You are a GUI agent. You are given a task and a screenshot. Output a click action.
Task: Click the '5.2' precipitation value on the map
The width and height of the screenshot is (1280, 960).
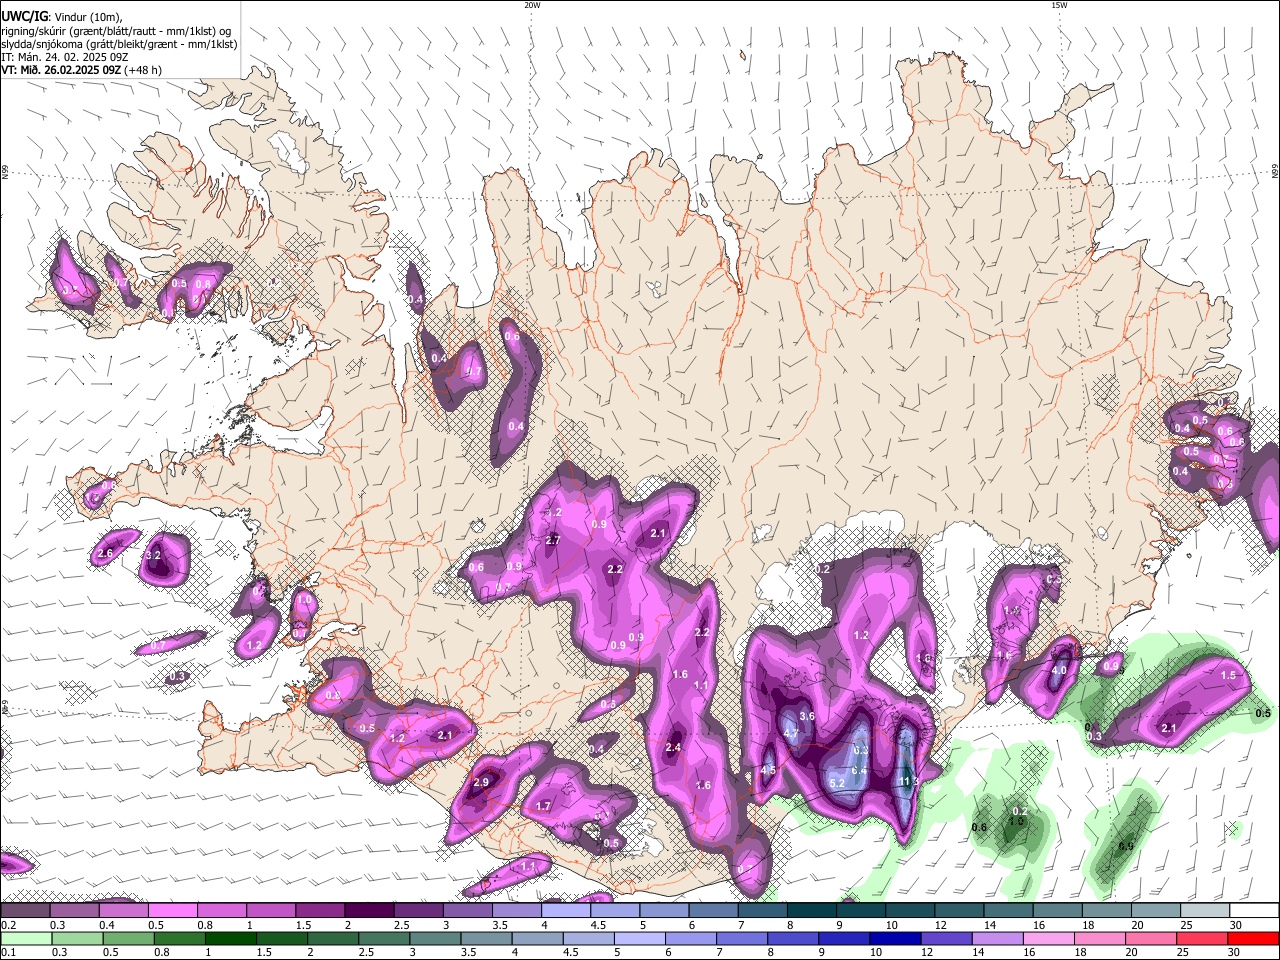[838, 783]
